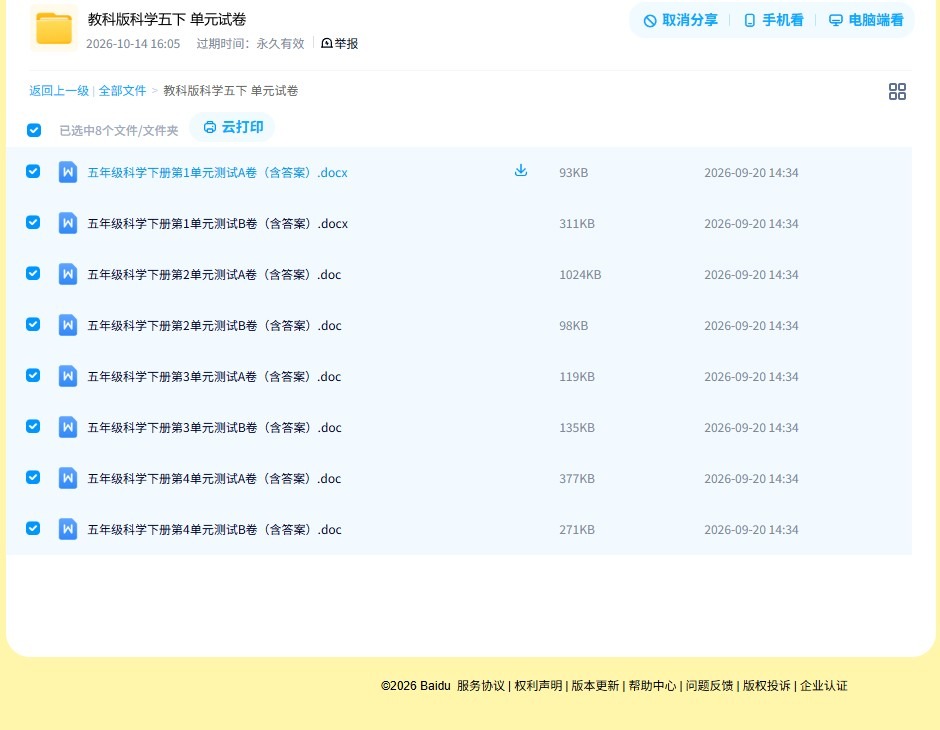Viewport: 940px width, 730px height.
Task: Click the 377KB file size cell
Action: (x=577, y=478)
